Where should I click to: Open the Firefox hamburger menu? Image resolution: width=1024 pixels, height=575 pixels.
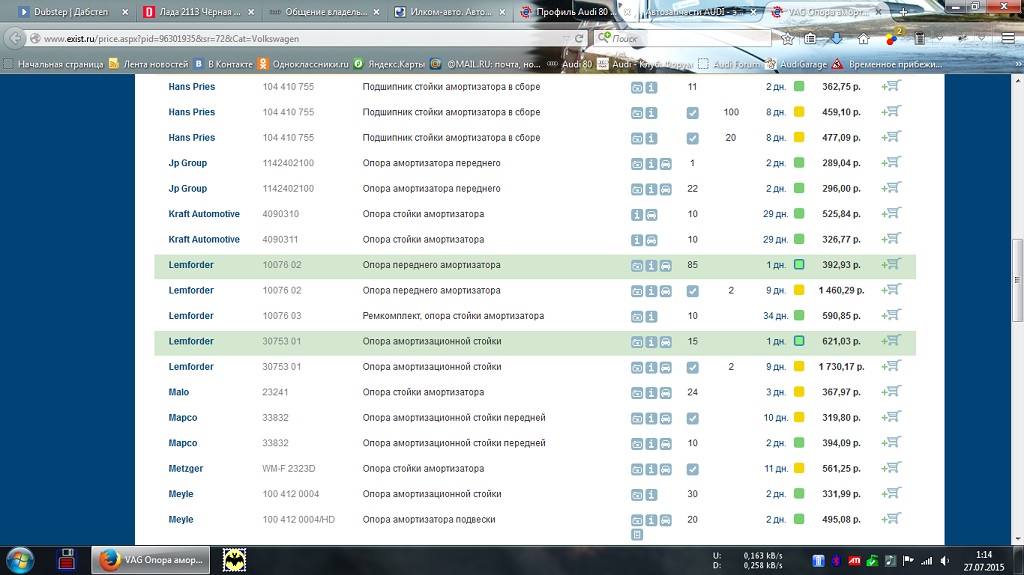pyautogui.click(x=1008, y=39)
